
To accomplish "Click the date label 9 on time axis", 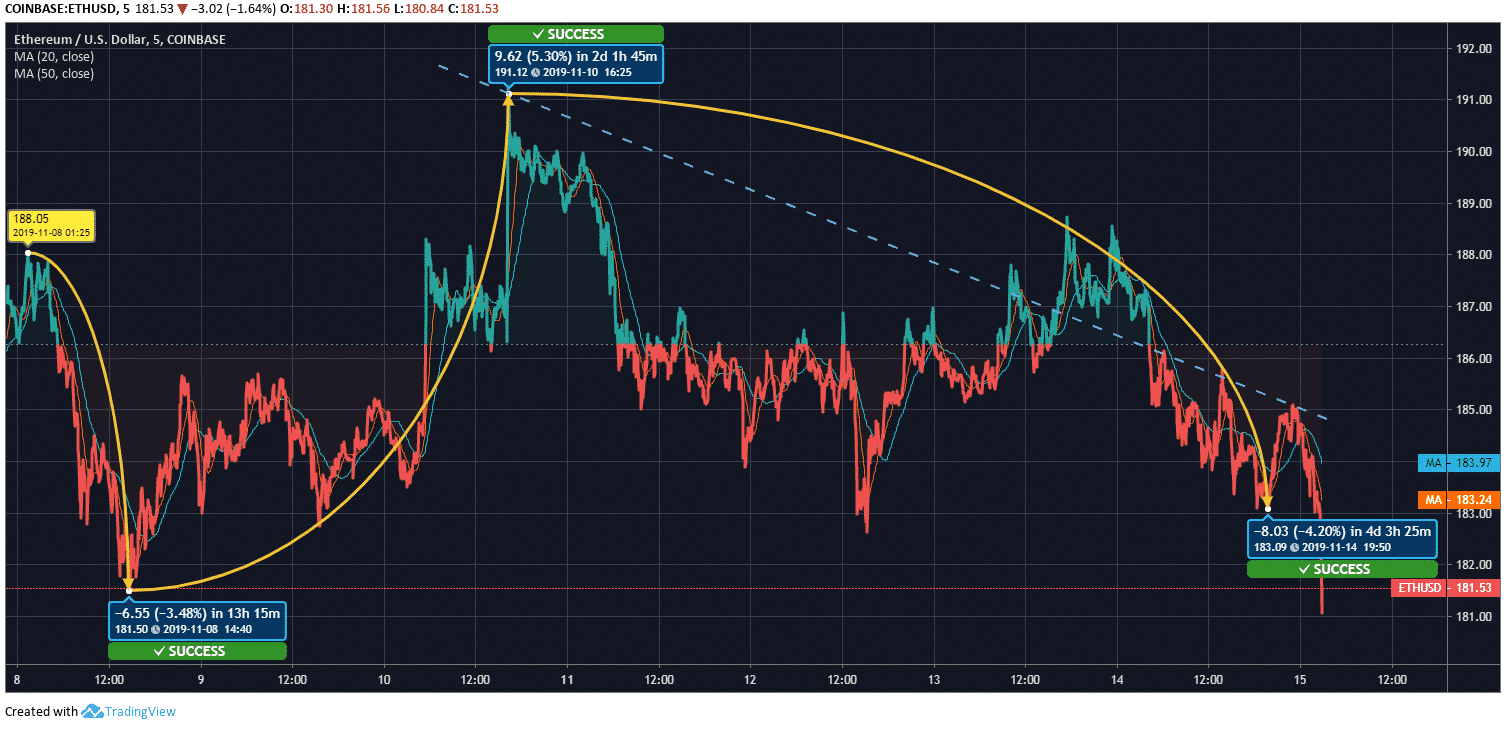I will pyautogui.click(x=201, y=679).
